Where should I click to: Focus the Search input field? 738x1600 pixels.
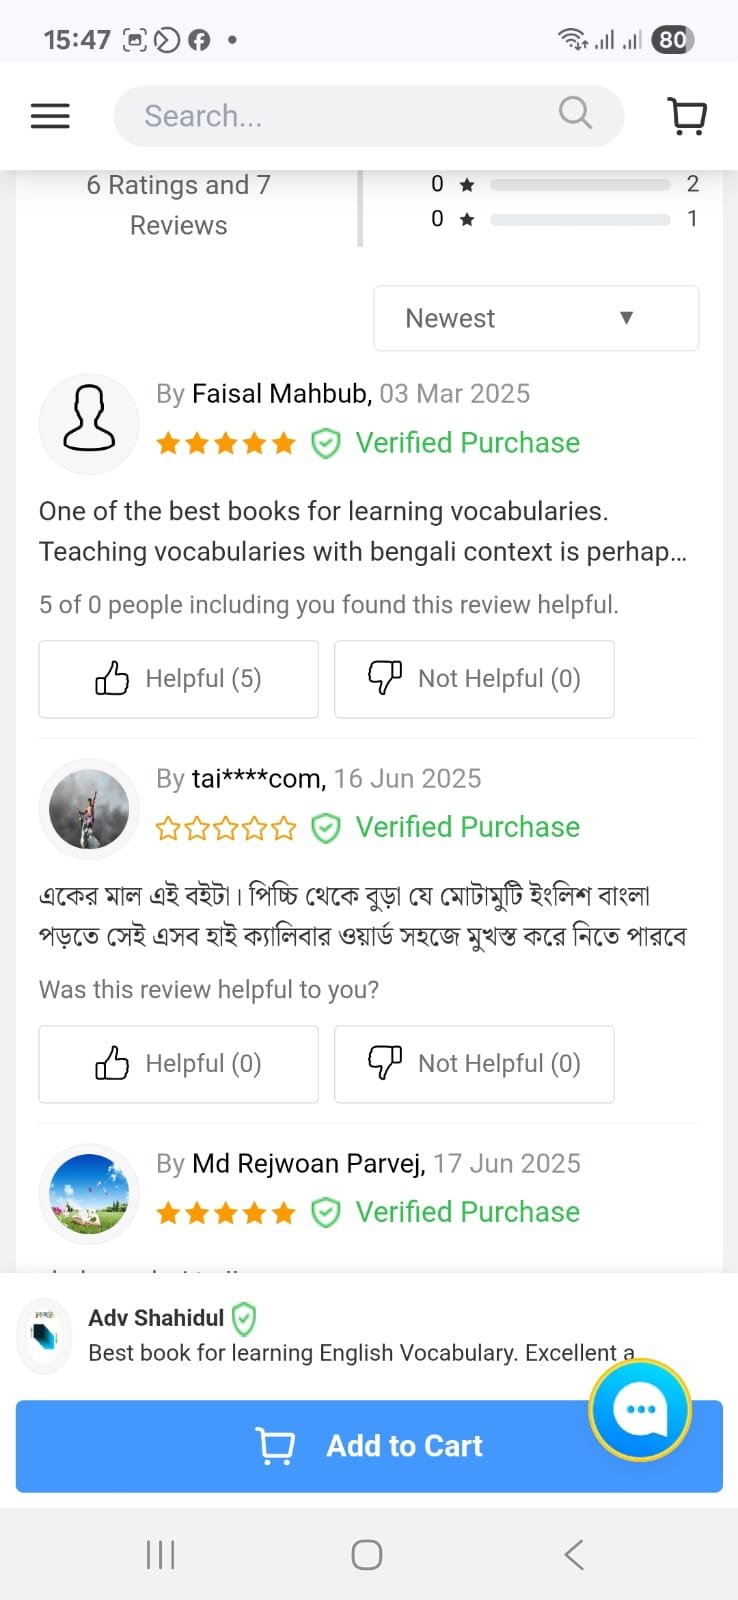point(340,116)
